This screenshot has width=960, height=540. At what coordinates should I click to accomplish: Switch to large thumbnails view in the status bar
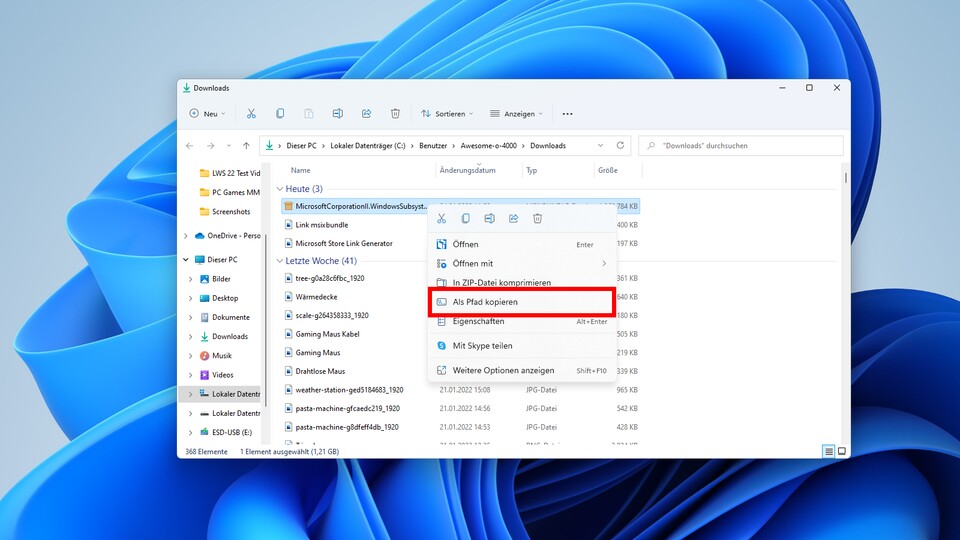[x=842, y=452]
